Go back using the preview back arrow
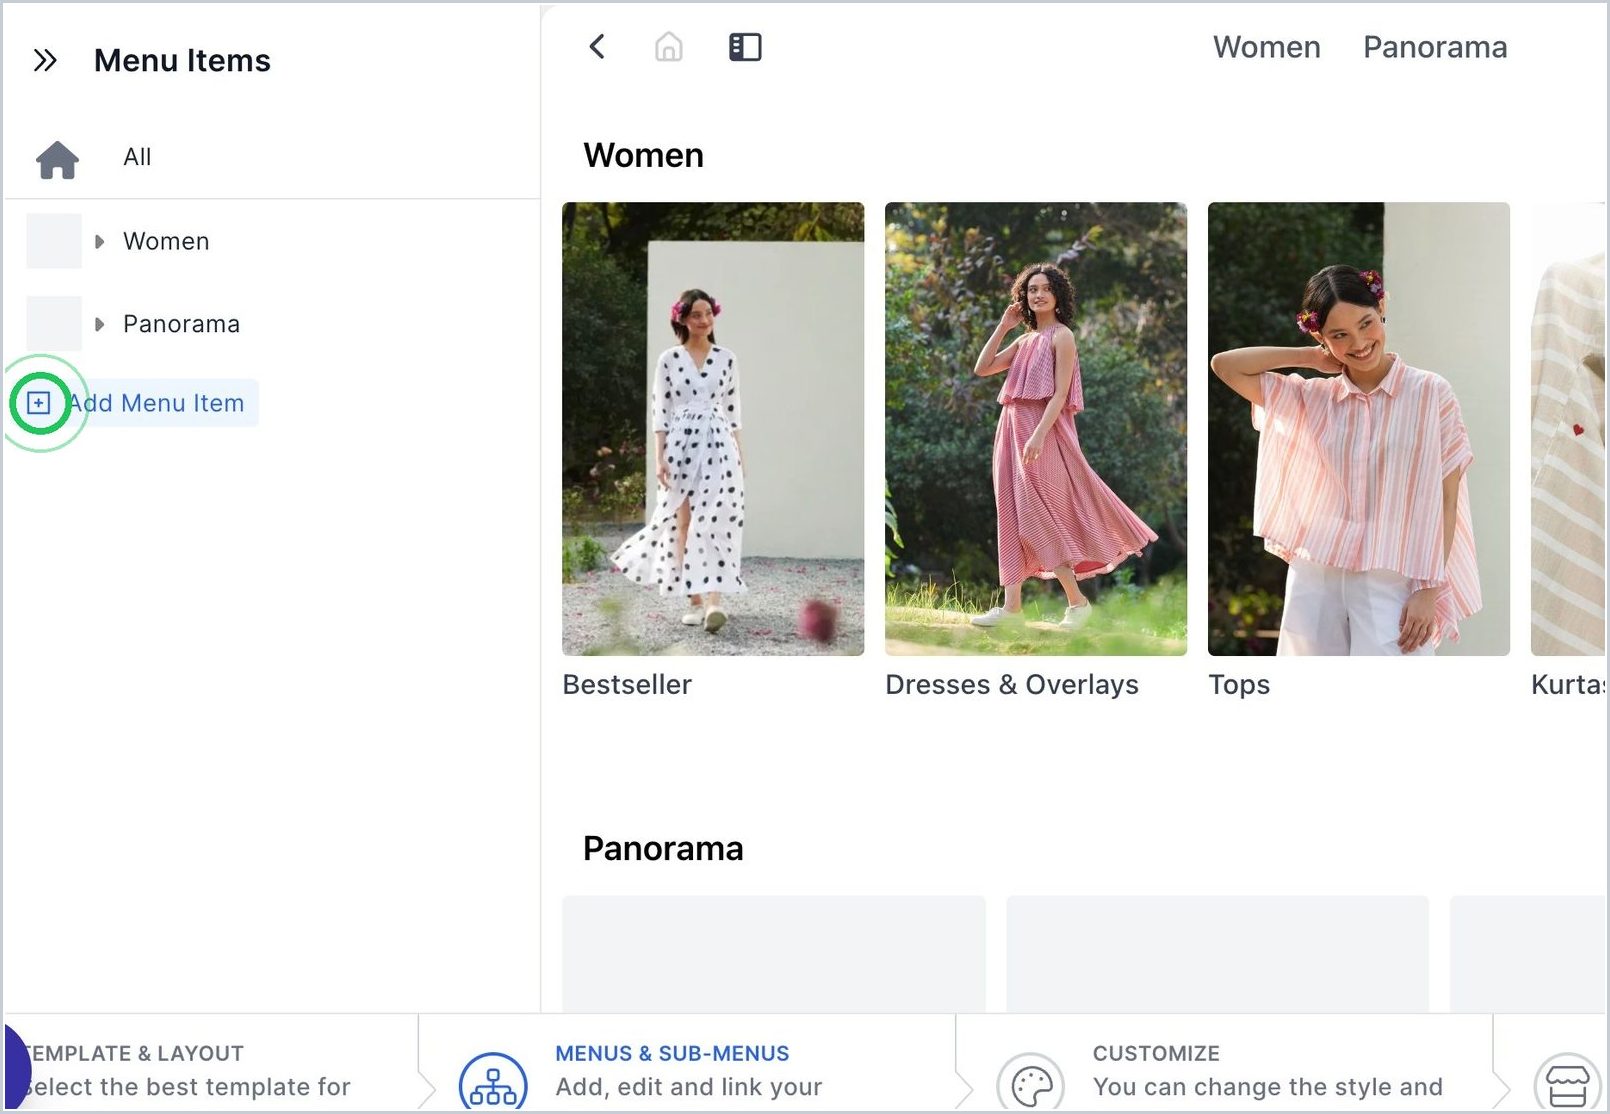Screen dimensions: 1610x1114 tap(597, 47)
